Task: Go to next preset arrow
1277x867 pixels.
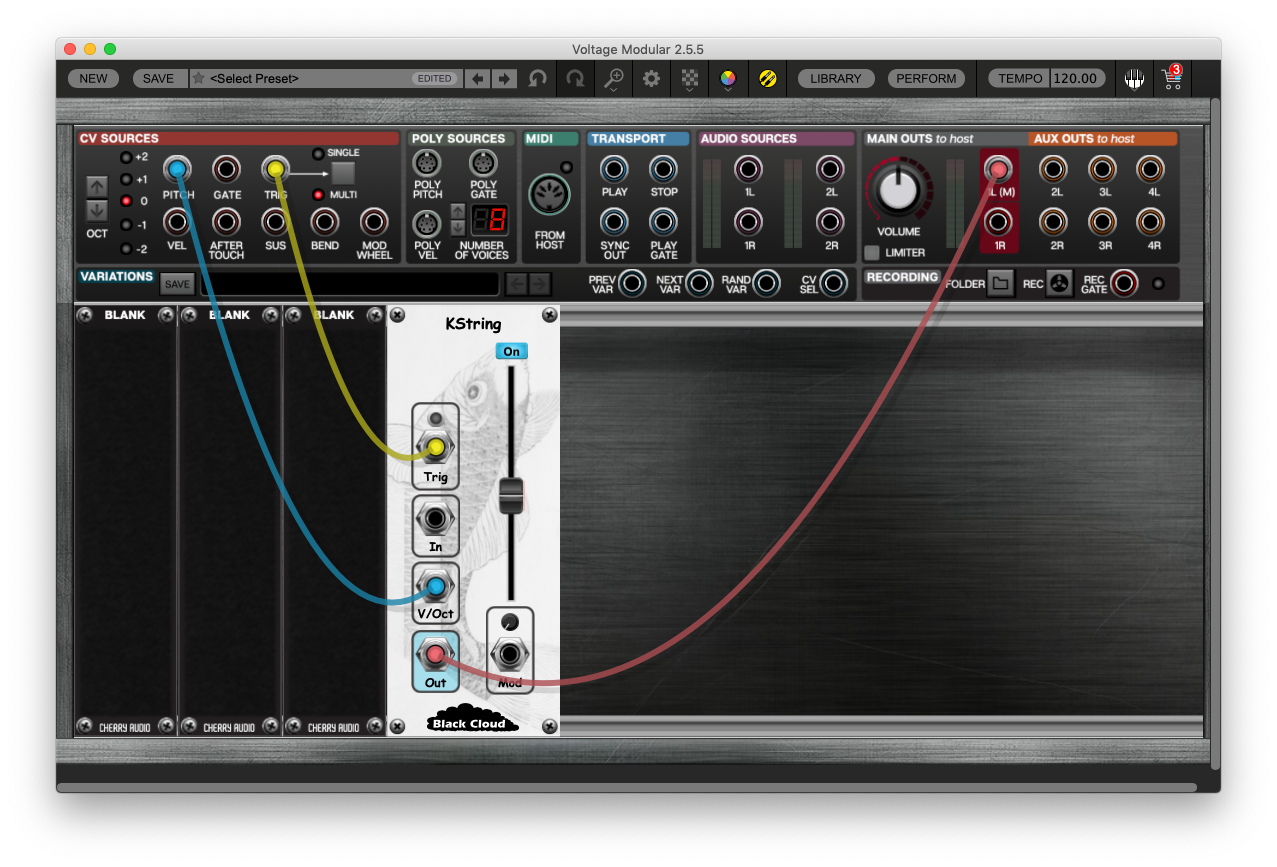Action: pos(505,78)
